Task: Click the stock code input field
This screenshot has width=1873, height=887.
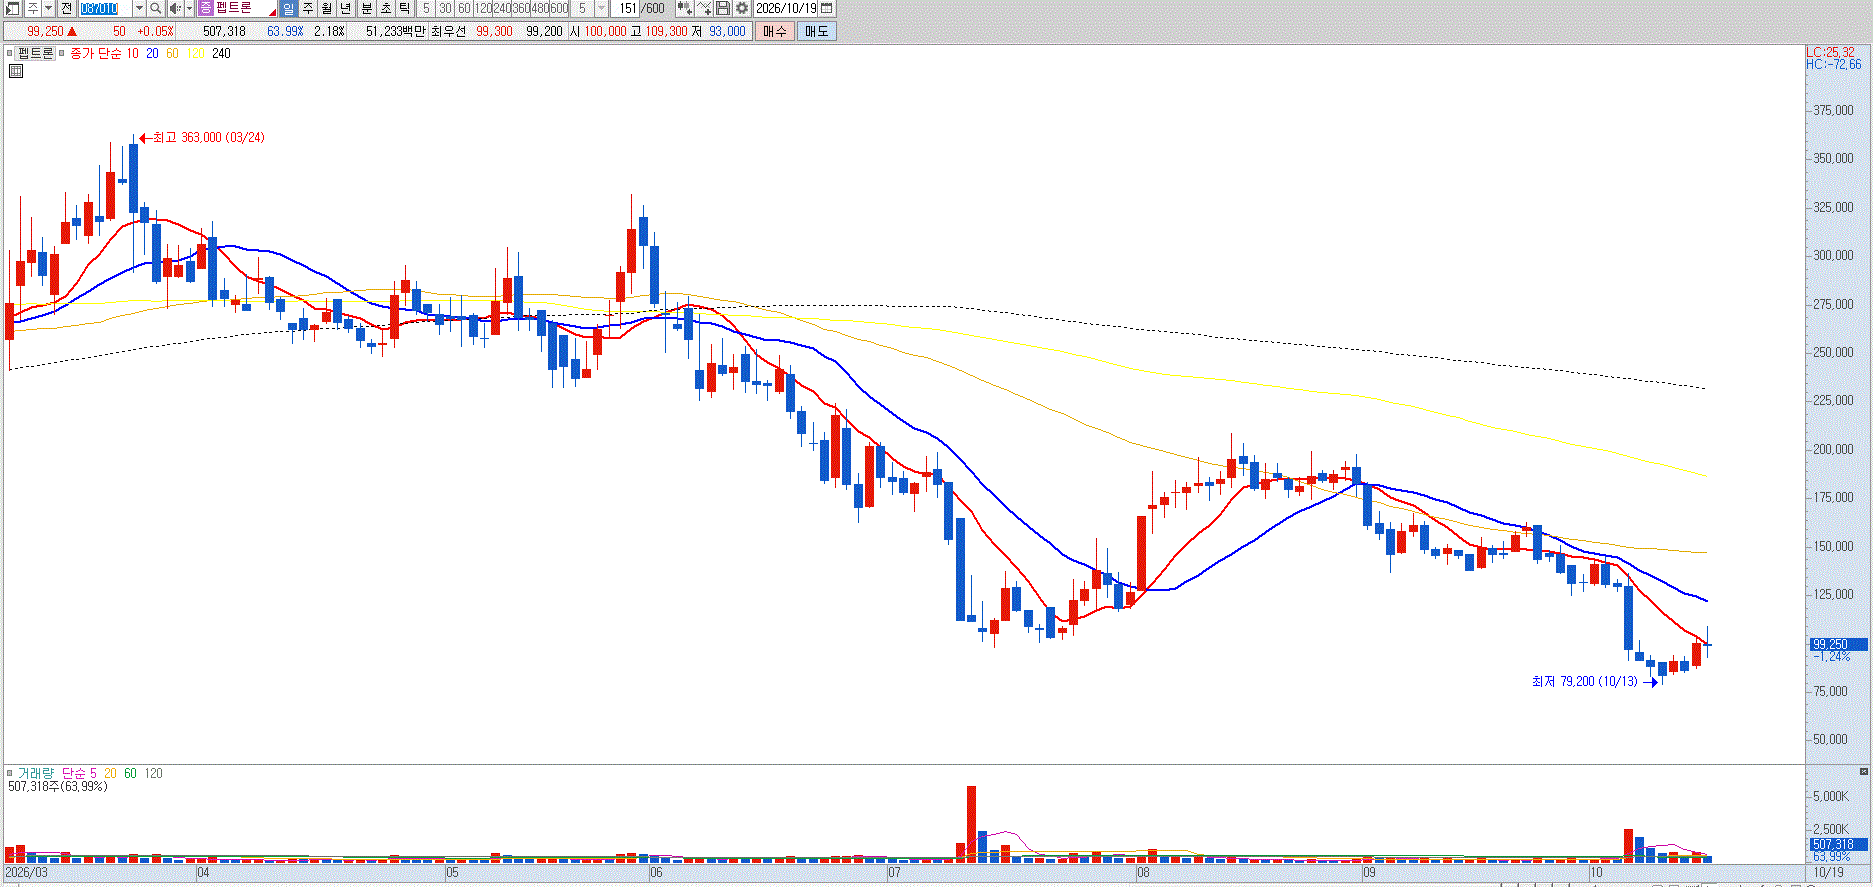Action: (105, 8)
